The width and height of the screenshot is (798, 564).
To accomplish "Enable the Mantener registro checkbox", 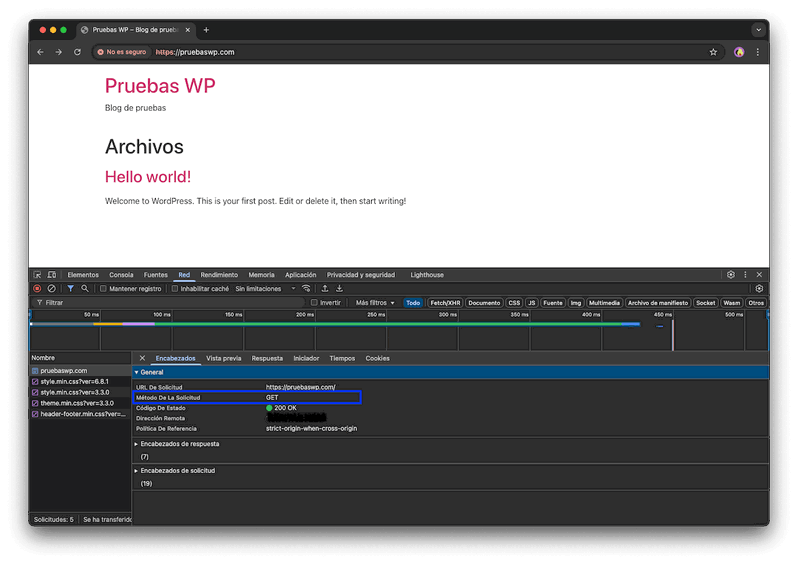I will (x=103, y=289).
